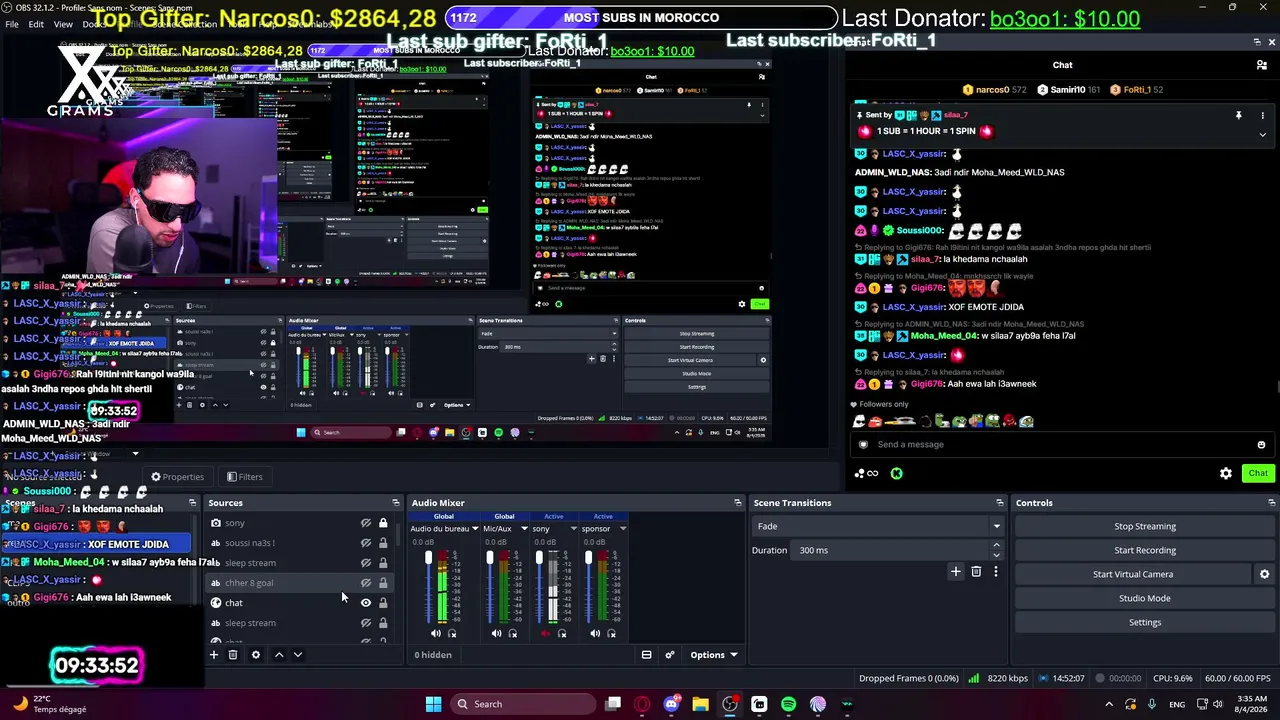Expand sony audio channel menu
This screenshot has width=1280, height=720.
[x=573, y=529]
